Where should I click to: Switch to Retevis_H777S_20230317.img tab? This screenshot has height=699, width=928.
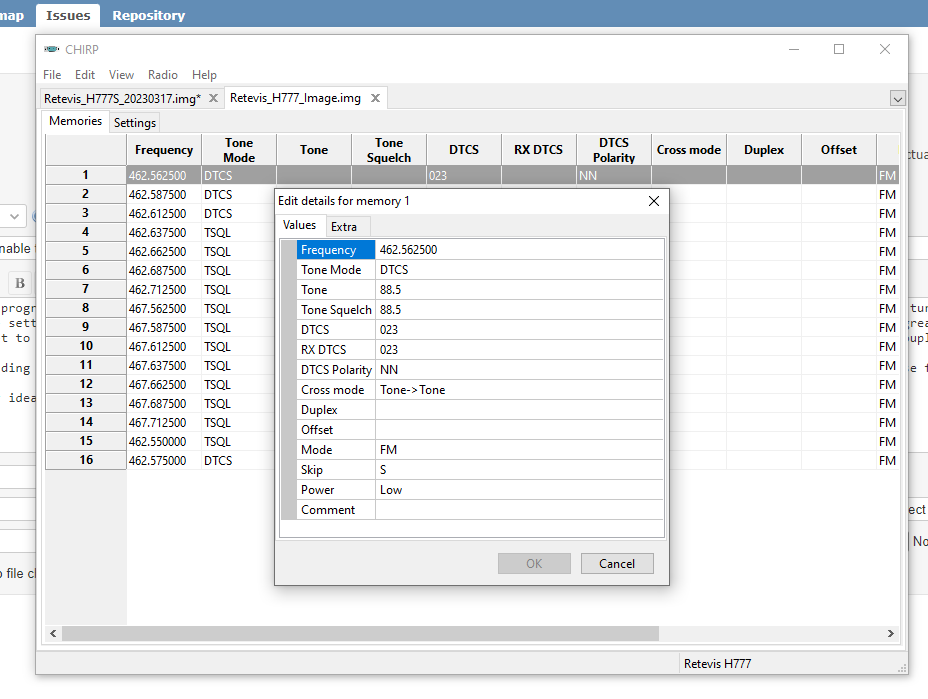[x=123, y=98]
